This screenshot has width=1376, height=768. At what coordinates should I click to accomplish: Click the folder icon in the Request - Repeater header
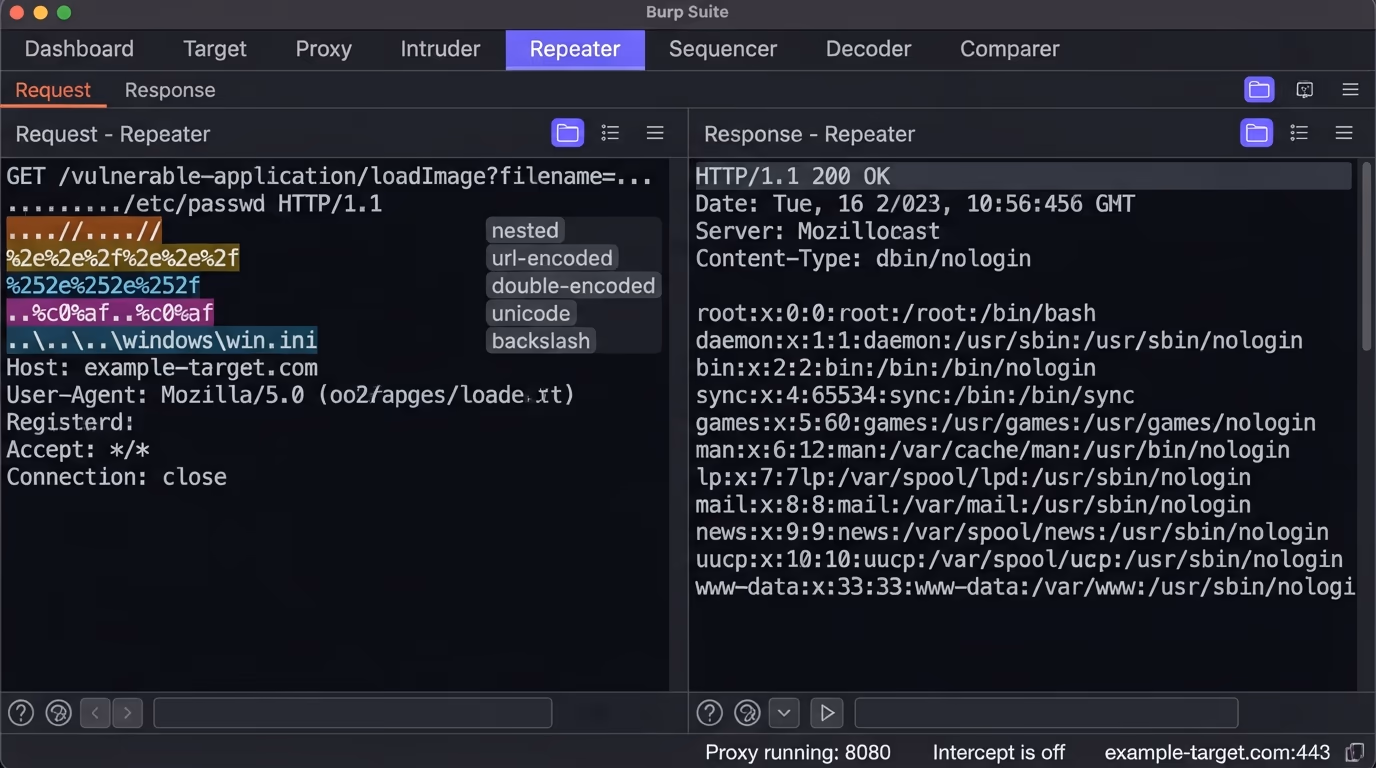coord(568,133)
